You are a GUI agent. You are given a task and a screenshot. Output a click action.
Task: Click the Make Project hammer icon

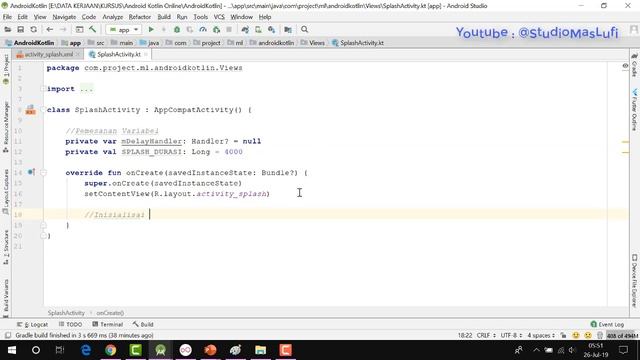[93, 29]
